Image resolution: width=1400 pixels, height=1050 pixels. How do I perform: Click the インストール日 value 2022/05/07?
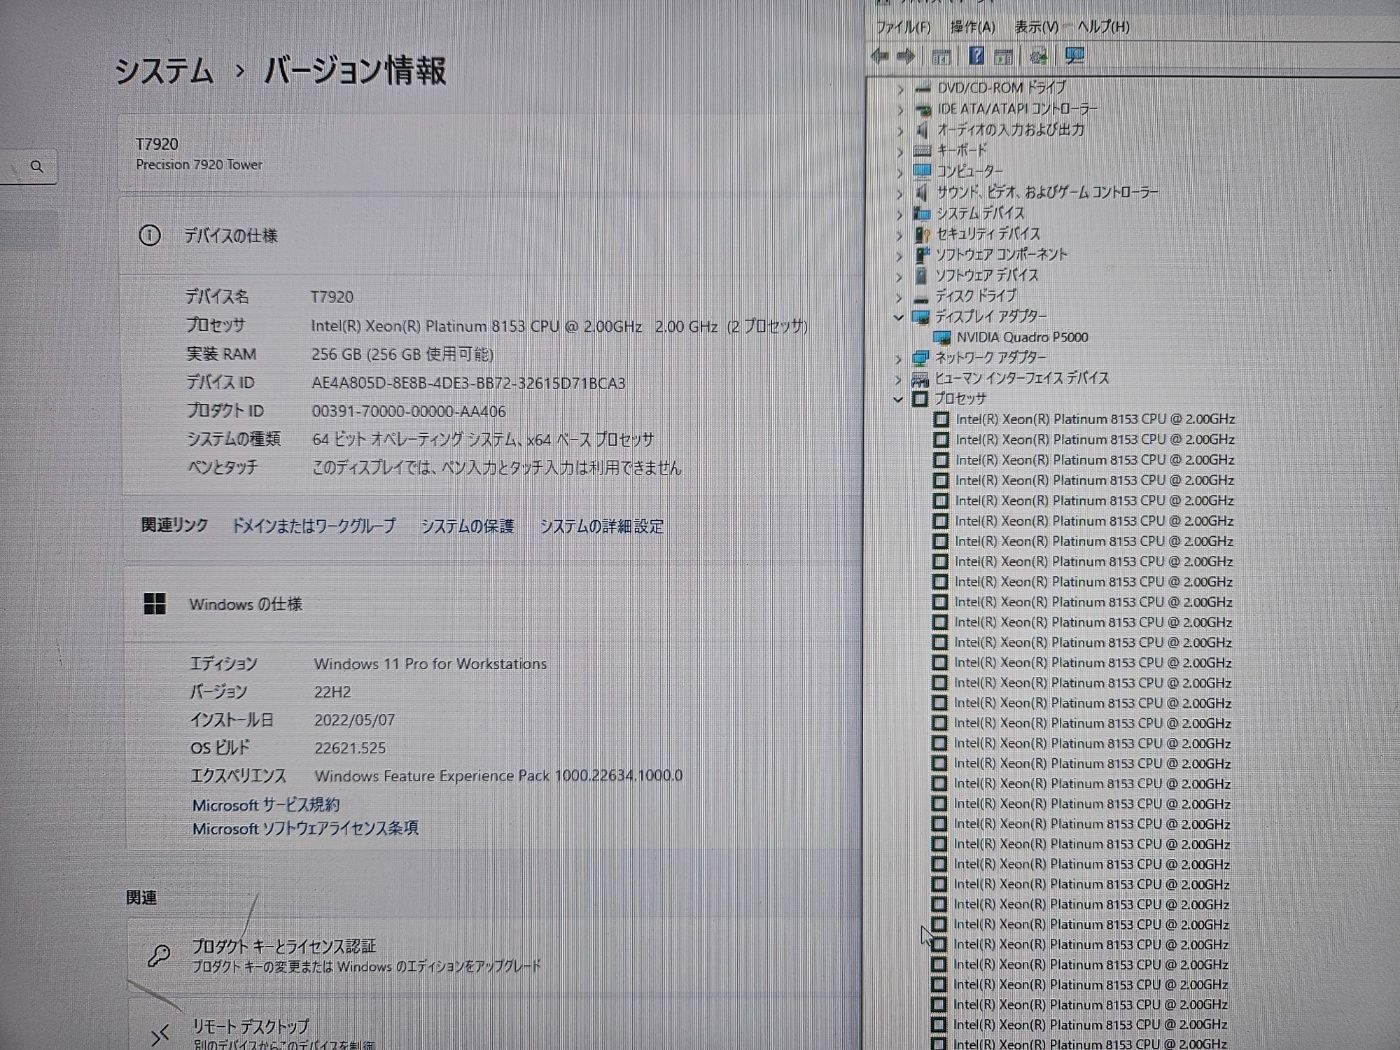tap(355, 720)
